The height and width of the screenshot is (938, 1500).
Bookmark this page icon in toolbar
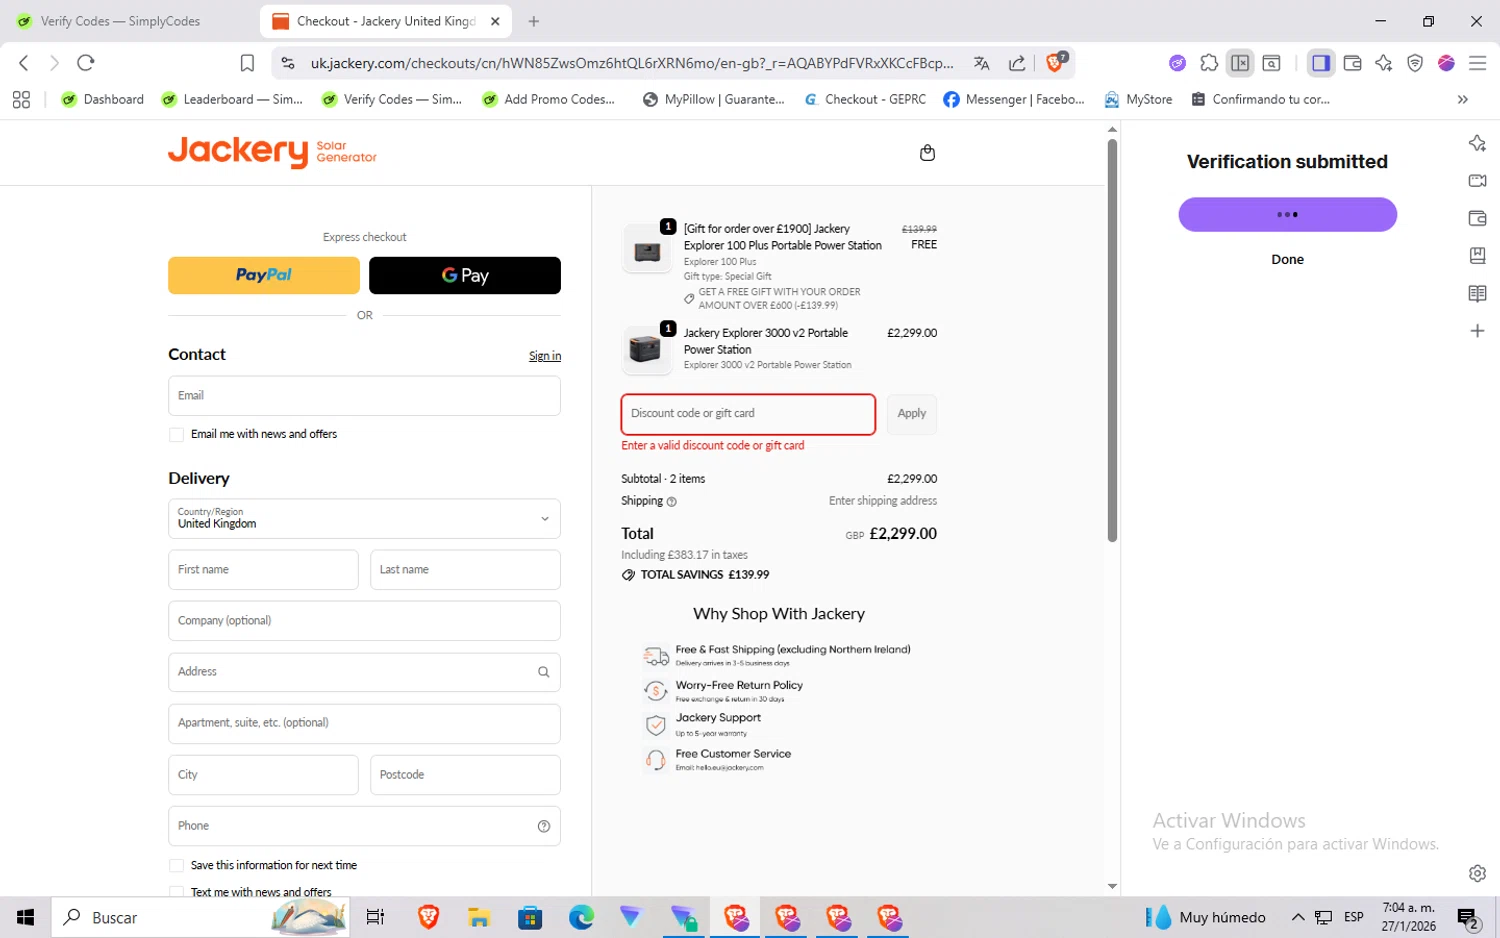point(247,63)
